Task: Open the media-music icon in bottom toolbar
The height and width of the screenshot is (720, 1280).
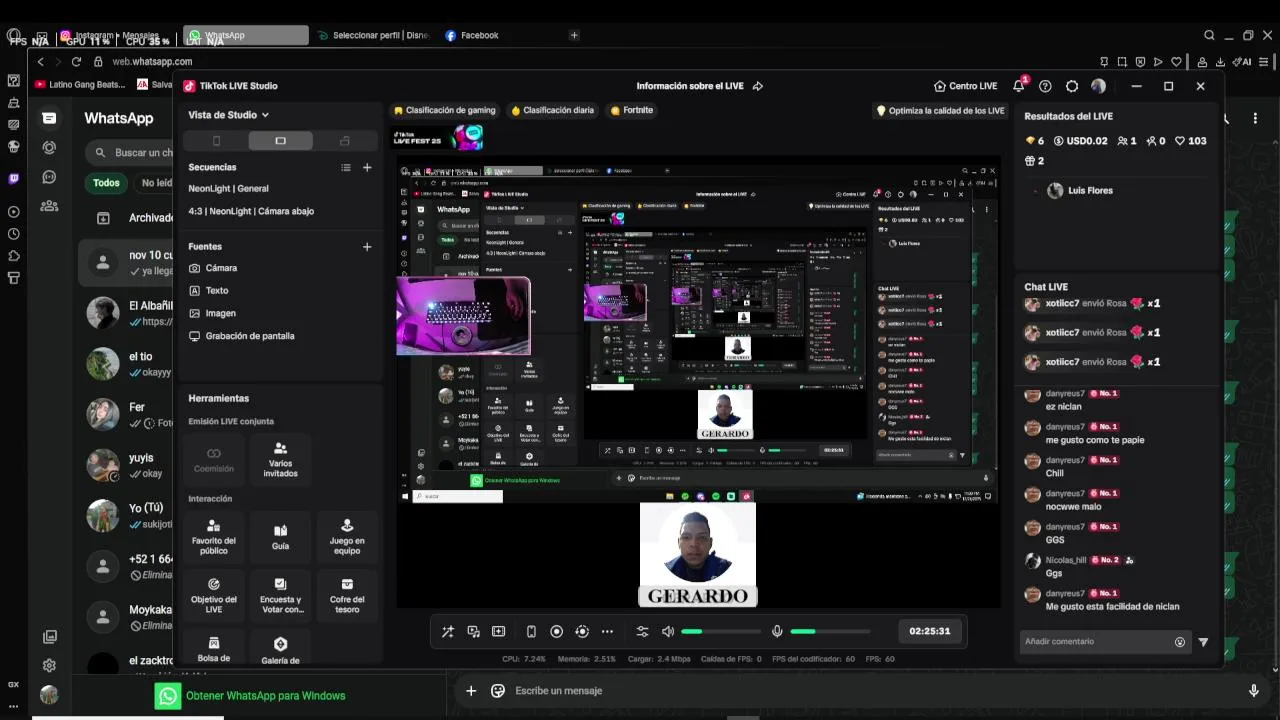Action: click(473, 631)
